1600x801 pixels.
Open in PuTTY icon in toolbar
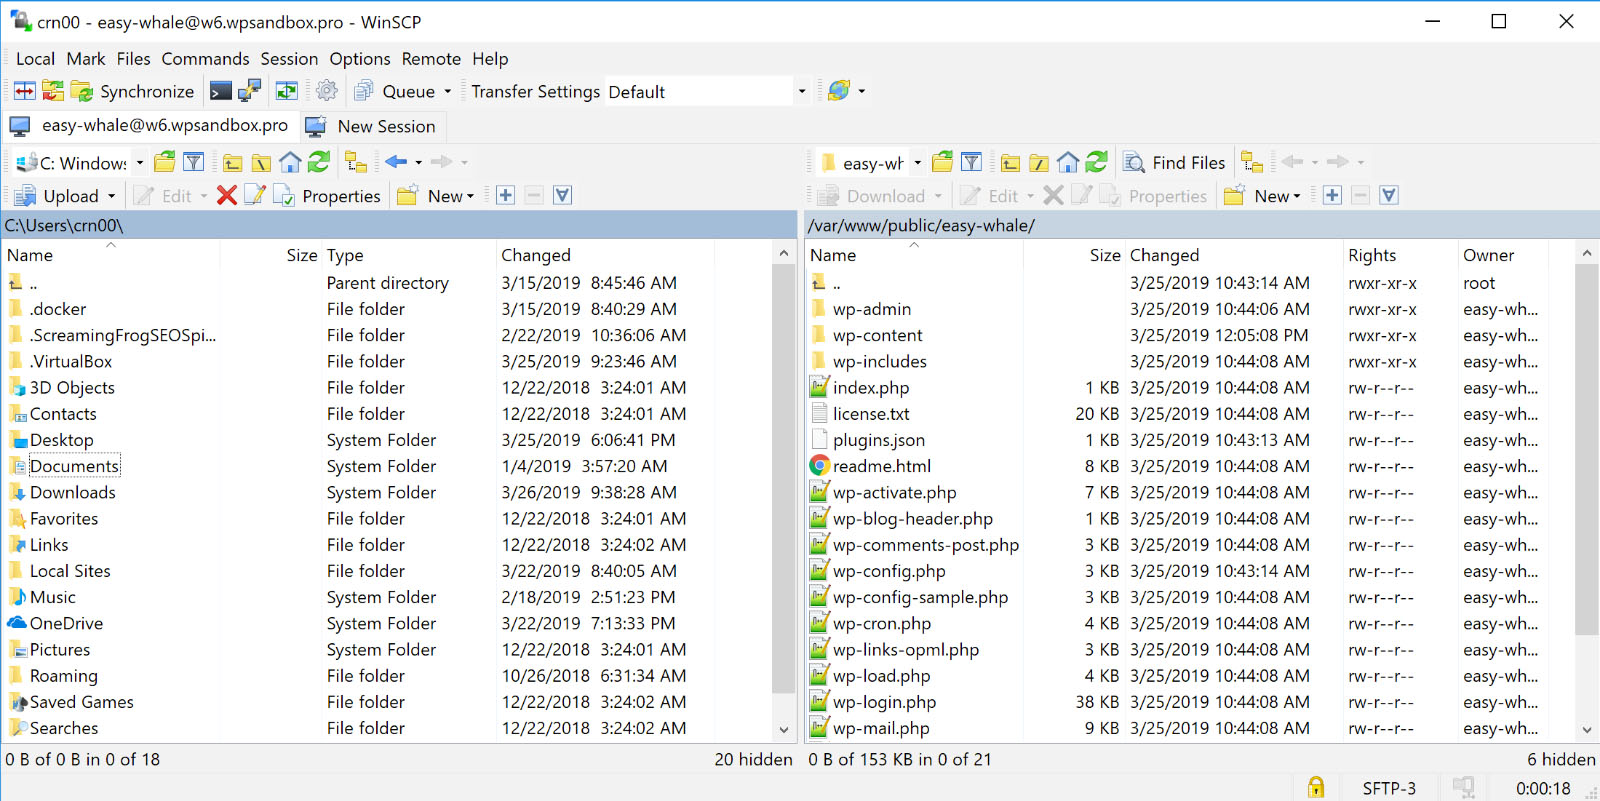coord(249,91)
